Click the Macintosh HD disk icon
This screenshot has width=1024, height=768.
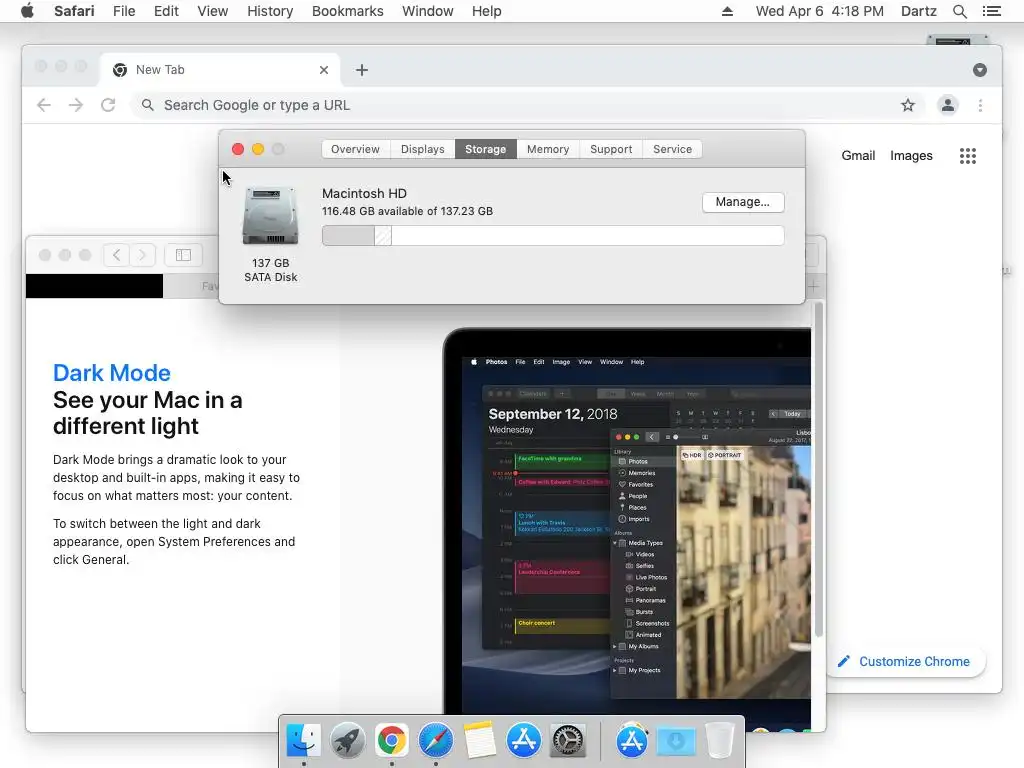click(x=270, y=216)
